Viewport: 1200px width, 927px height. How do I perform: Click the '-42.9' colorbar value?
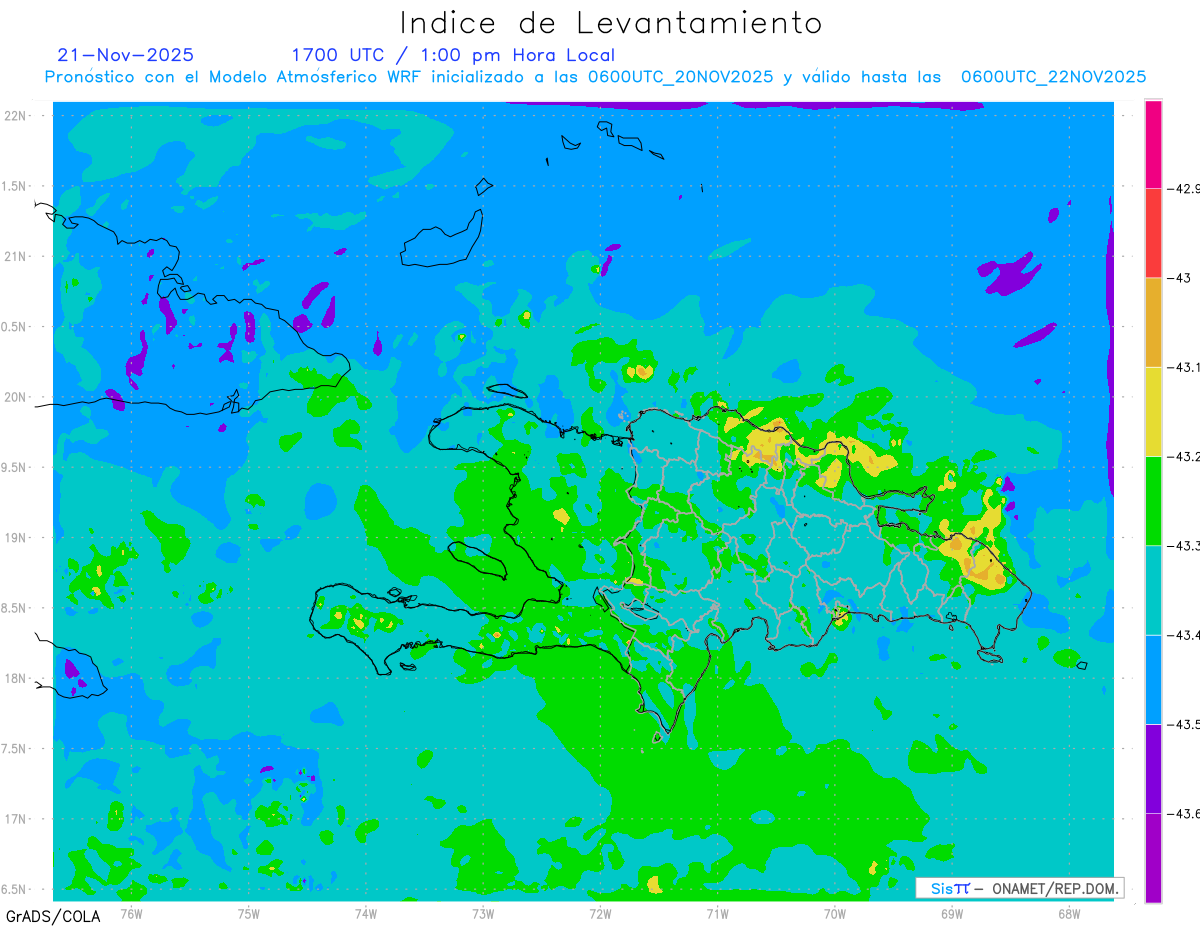click(x=1185, y=188)
